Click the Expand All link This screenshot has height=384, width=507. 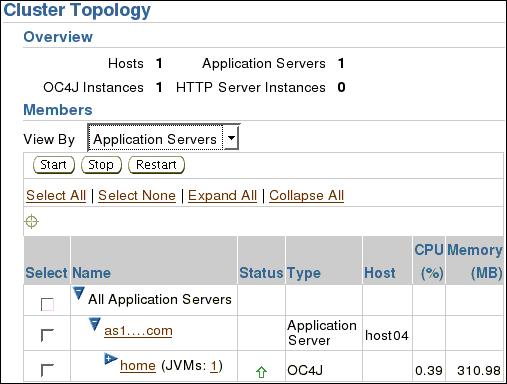click(x=222, y=195)
